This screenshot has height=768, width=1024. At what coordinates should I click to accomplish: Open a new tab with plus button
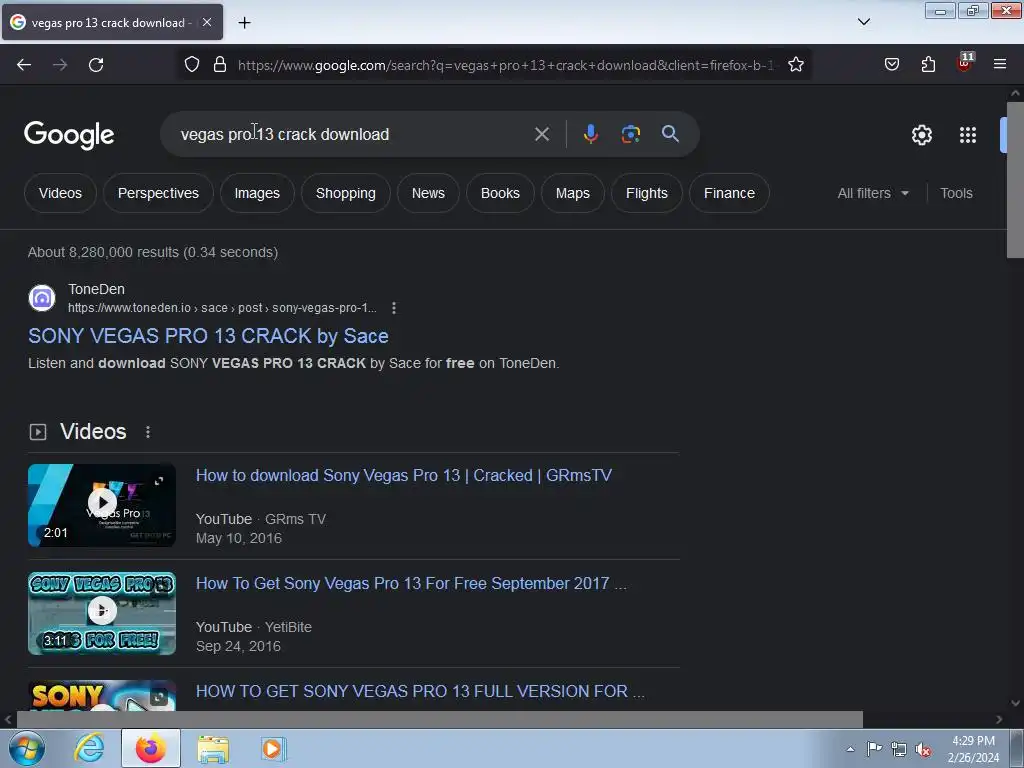[x=244, y=23]
